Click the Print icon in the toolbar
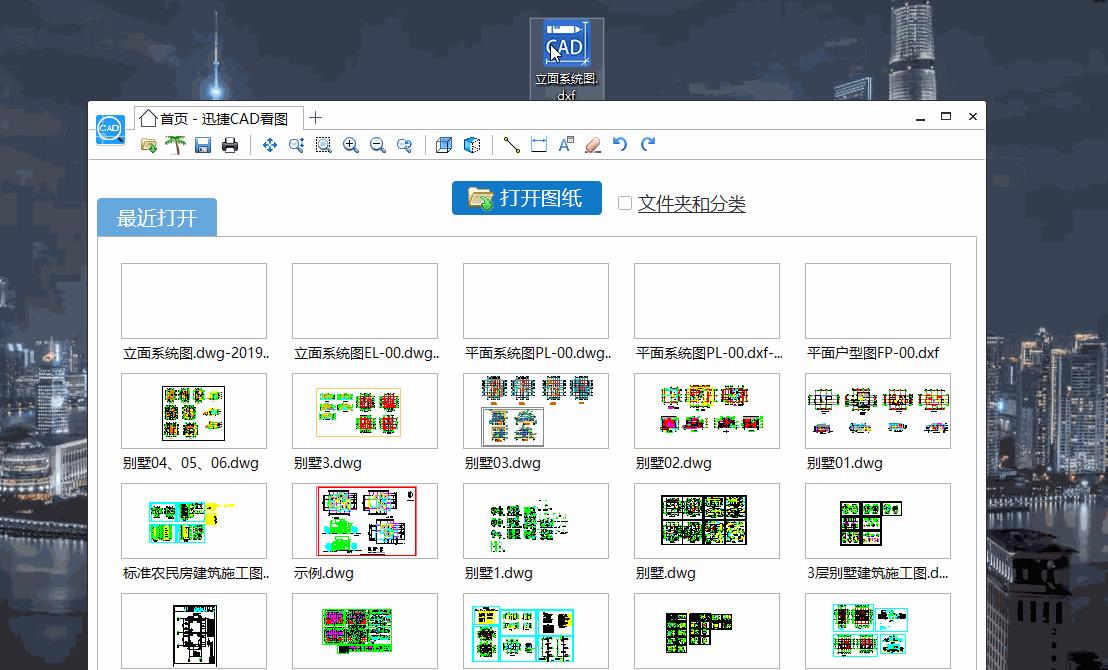 pyautogui.click(x=229, y=145)
